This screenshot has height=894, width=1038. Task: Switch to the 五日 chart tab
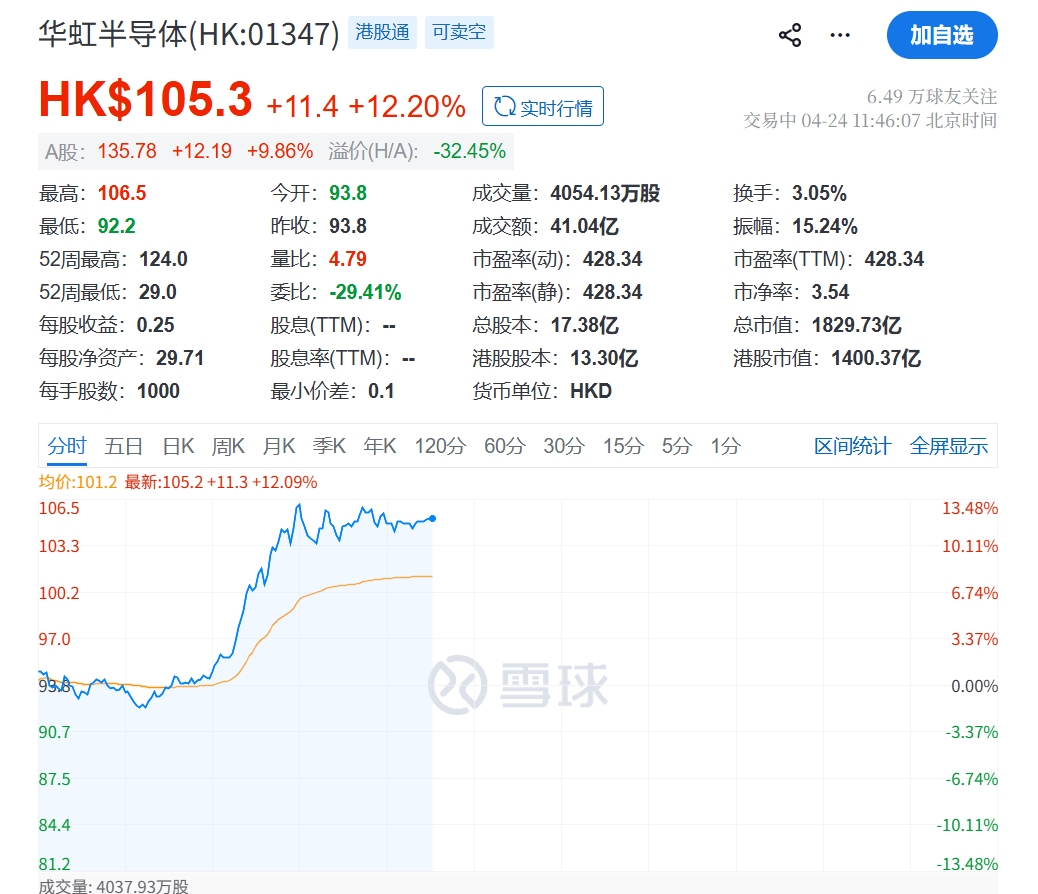(124, 446)
